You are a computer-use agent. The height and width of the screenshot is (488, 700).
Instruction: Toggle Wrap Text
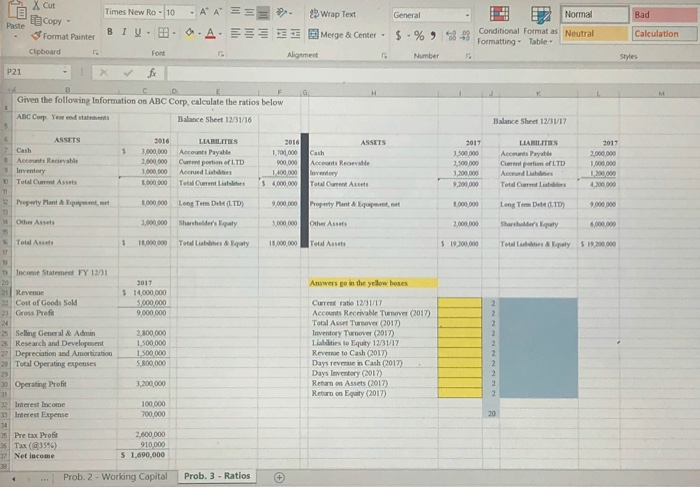pyautogui.click(x=333, y=14)
